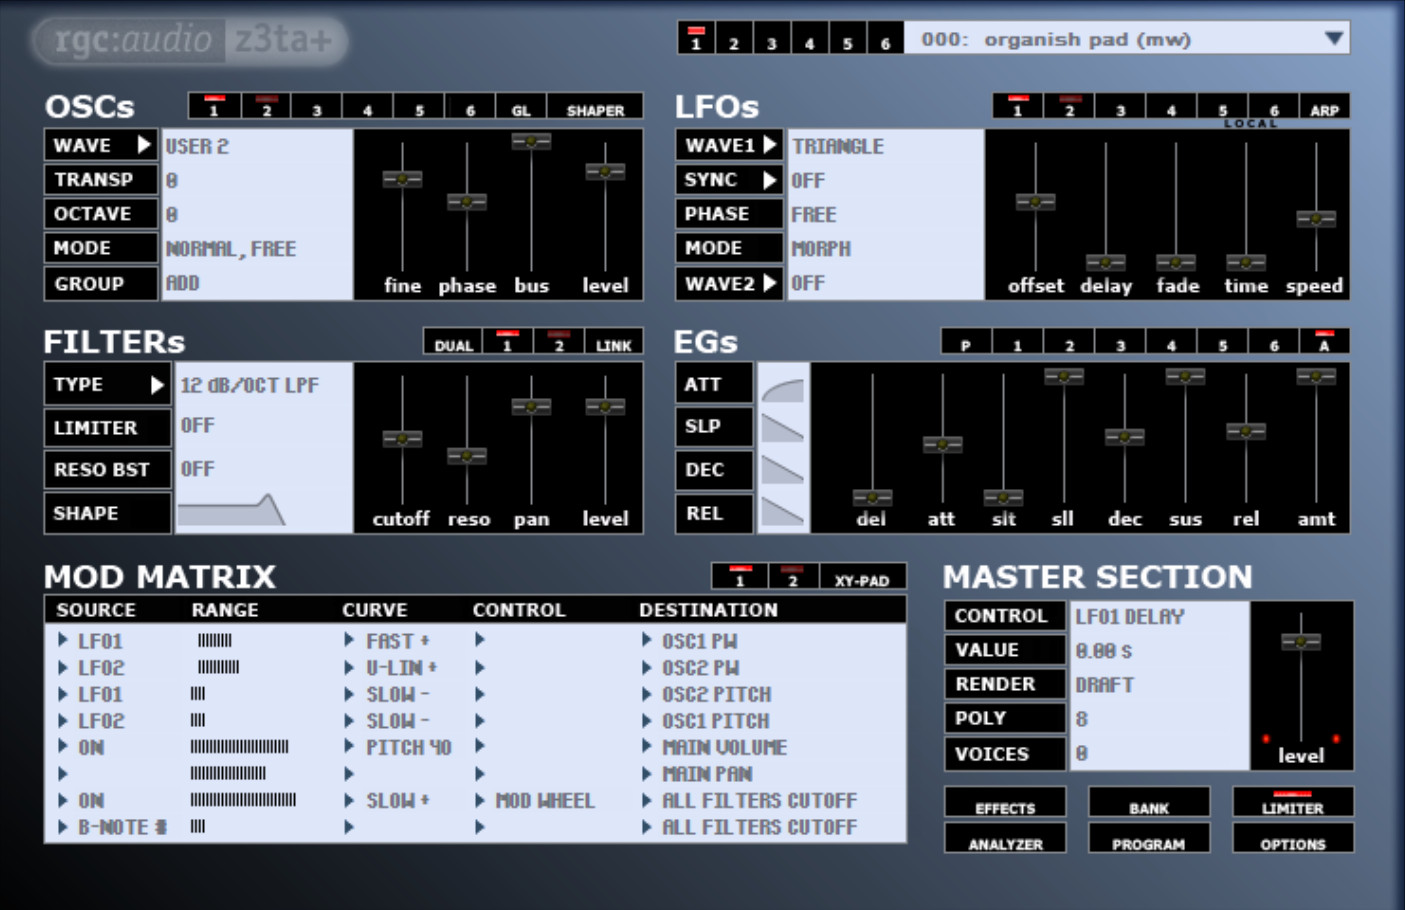Viewport: 1405px width, 910px height.
Task: Select program layer slot 4
Action: tap(809, 39)
